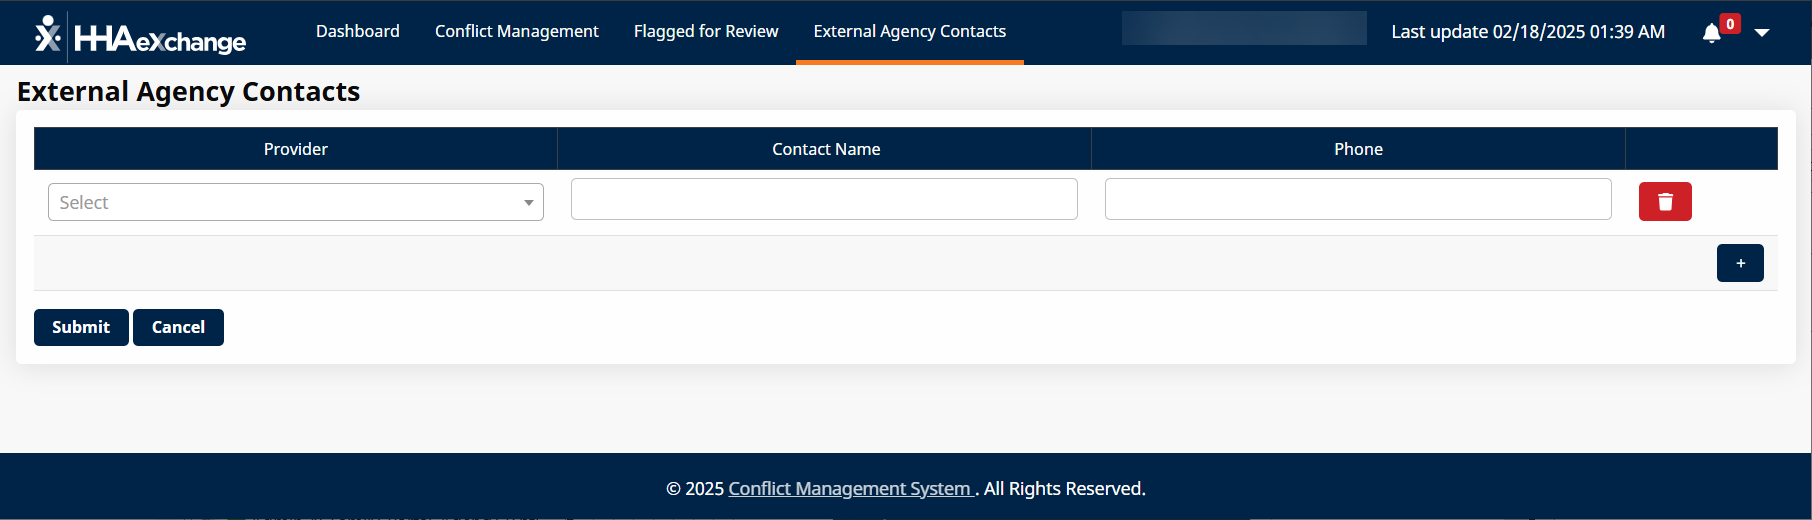Screen dimensions: 1812x520
Task: Navigate to Flagged for Review
Action: coord(706,32)
